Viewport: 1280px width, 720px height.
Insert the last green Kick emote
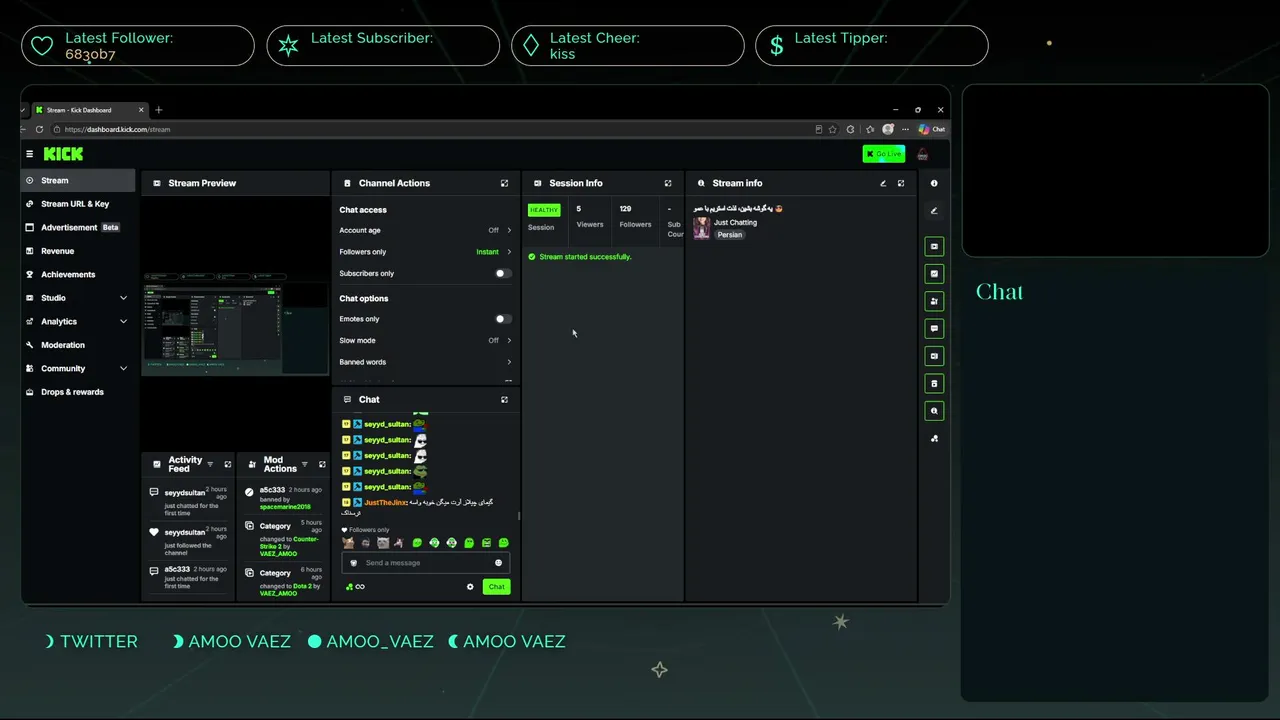[503, 543]
